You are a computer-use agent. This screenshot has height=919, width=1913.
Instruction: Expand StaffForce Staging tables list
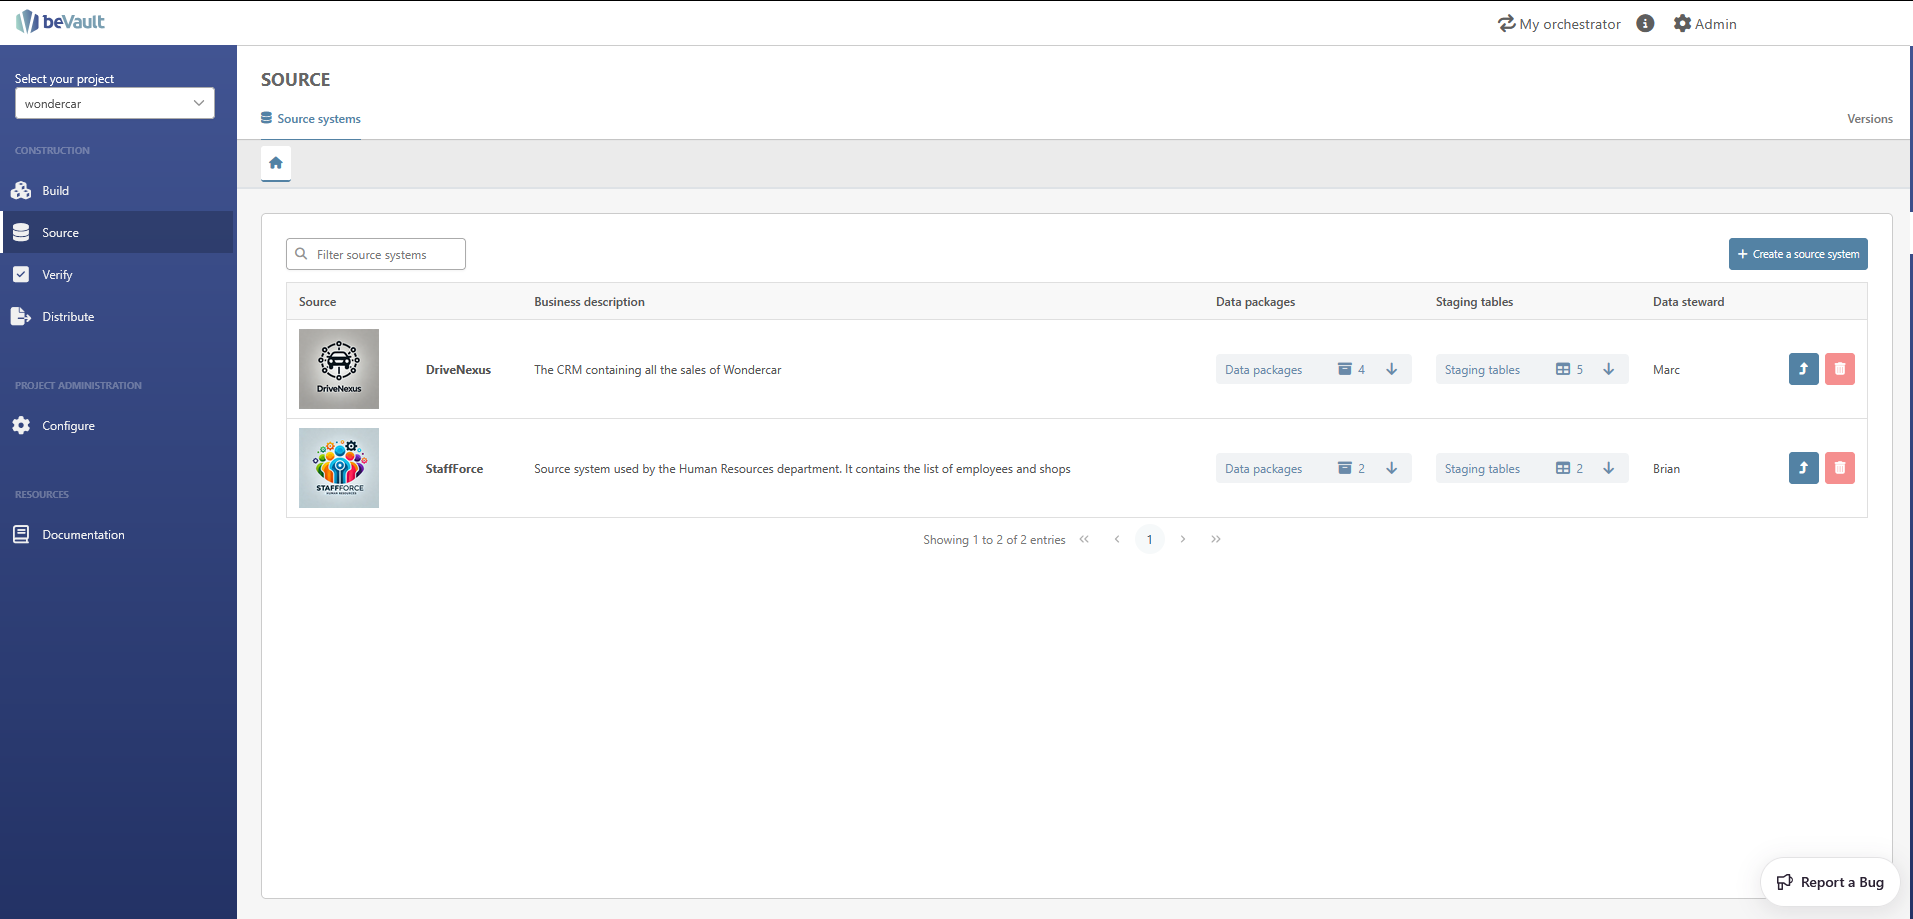tap(1608, 468)
